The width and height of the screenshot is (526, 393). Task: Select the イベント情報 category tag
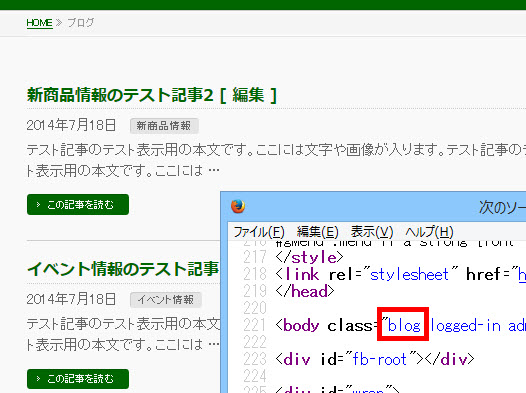[166, 300]
